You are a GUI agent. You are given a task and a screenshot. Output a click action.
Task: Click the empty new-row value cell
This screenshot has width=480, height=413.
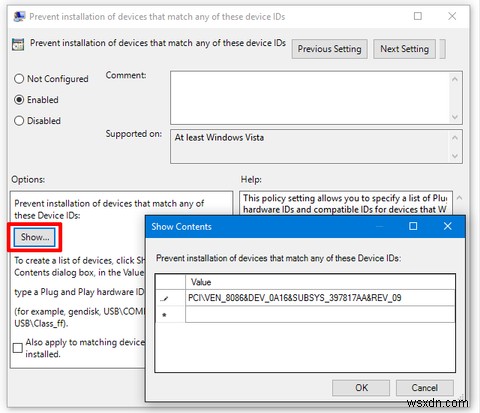click(320, 314)
